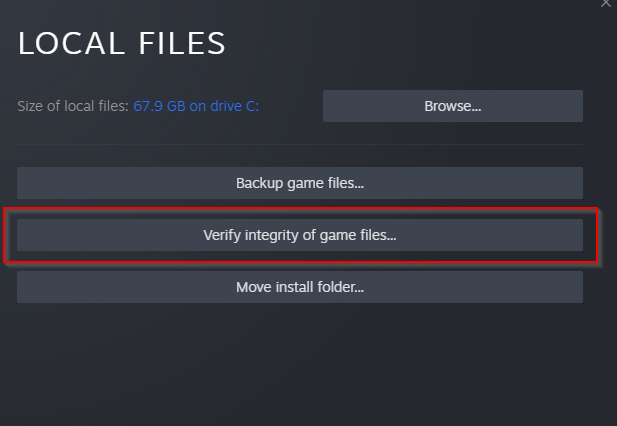Start Verify integrity of game files...
The image size is (617, 426).
(x=299, y=235)
